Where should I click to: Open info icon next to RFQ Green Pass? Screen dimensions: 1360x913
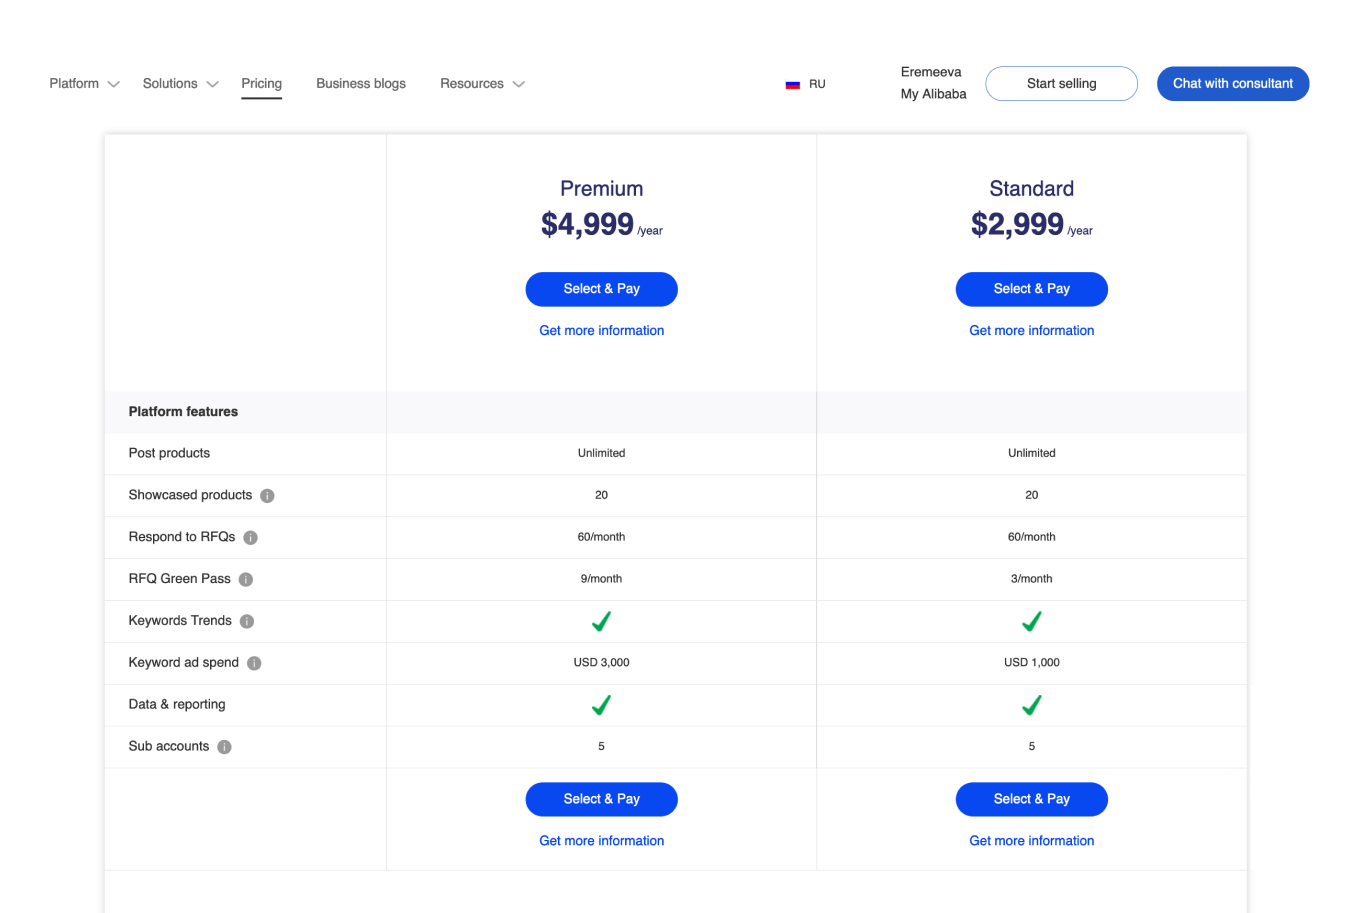246,580
